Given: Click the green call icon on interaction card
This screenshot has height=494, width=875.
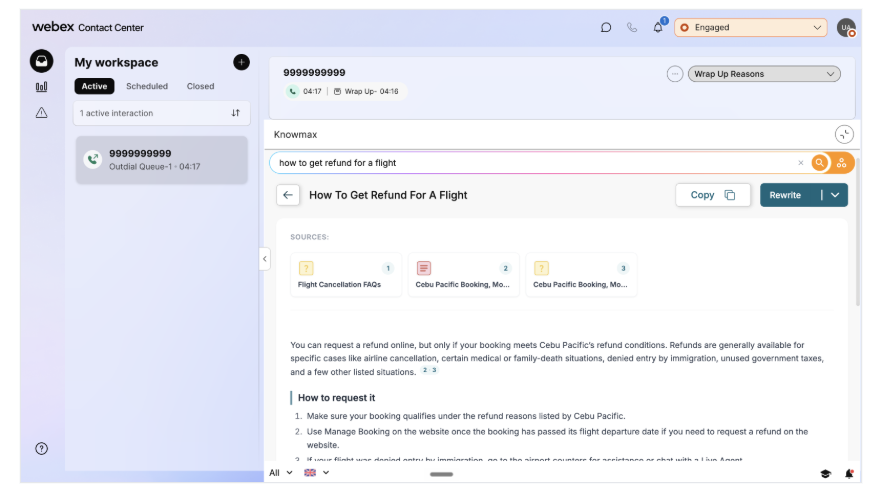Looking at the screenshot, I should pyautogui.click(x=93, y=160).
